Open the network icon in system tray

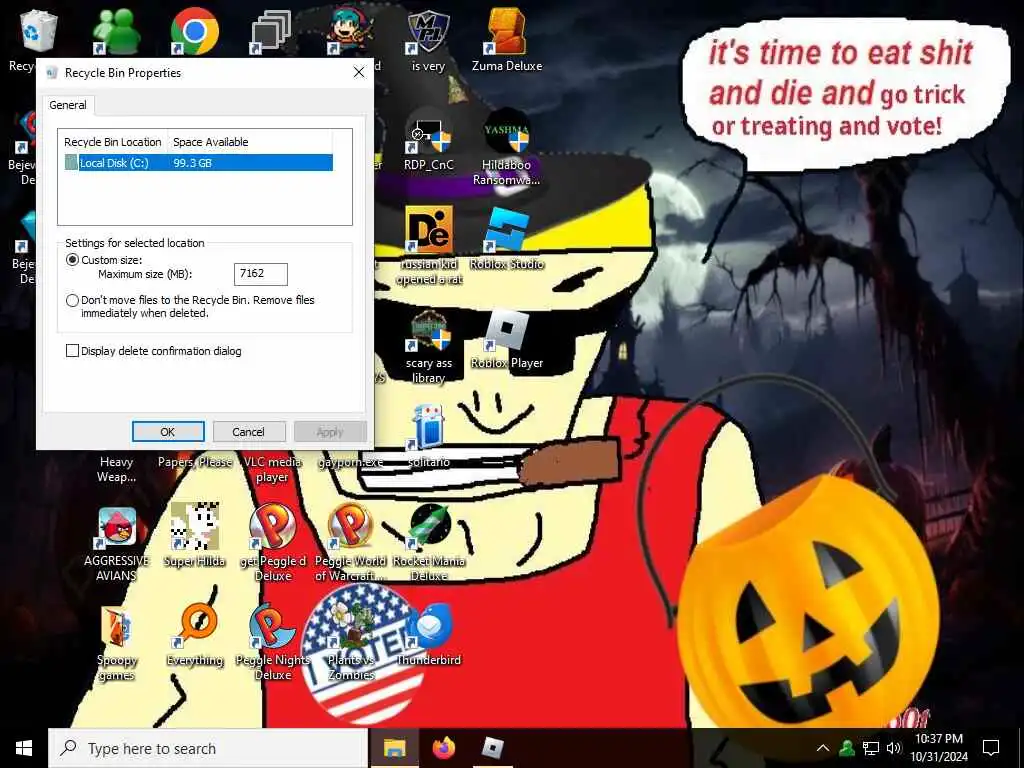pyautogui.click(x=871, y=748)
